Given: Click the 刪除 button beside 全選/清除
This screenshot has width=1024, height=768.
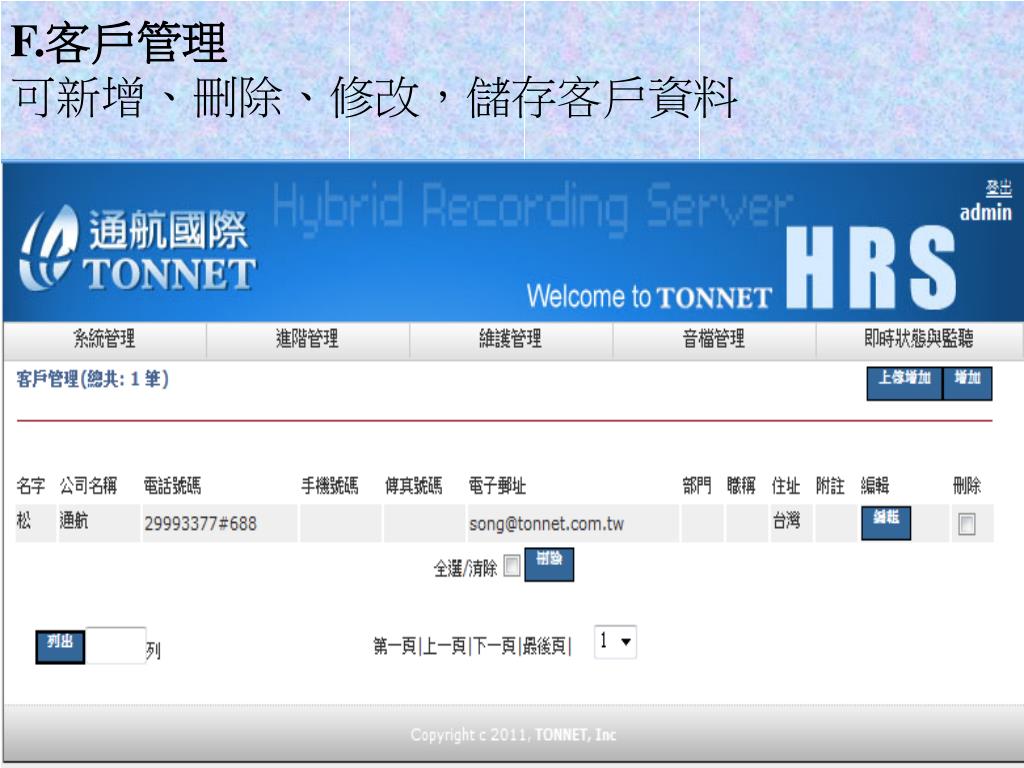Looking at the screenshot, I should [x=549, y=564].
